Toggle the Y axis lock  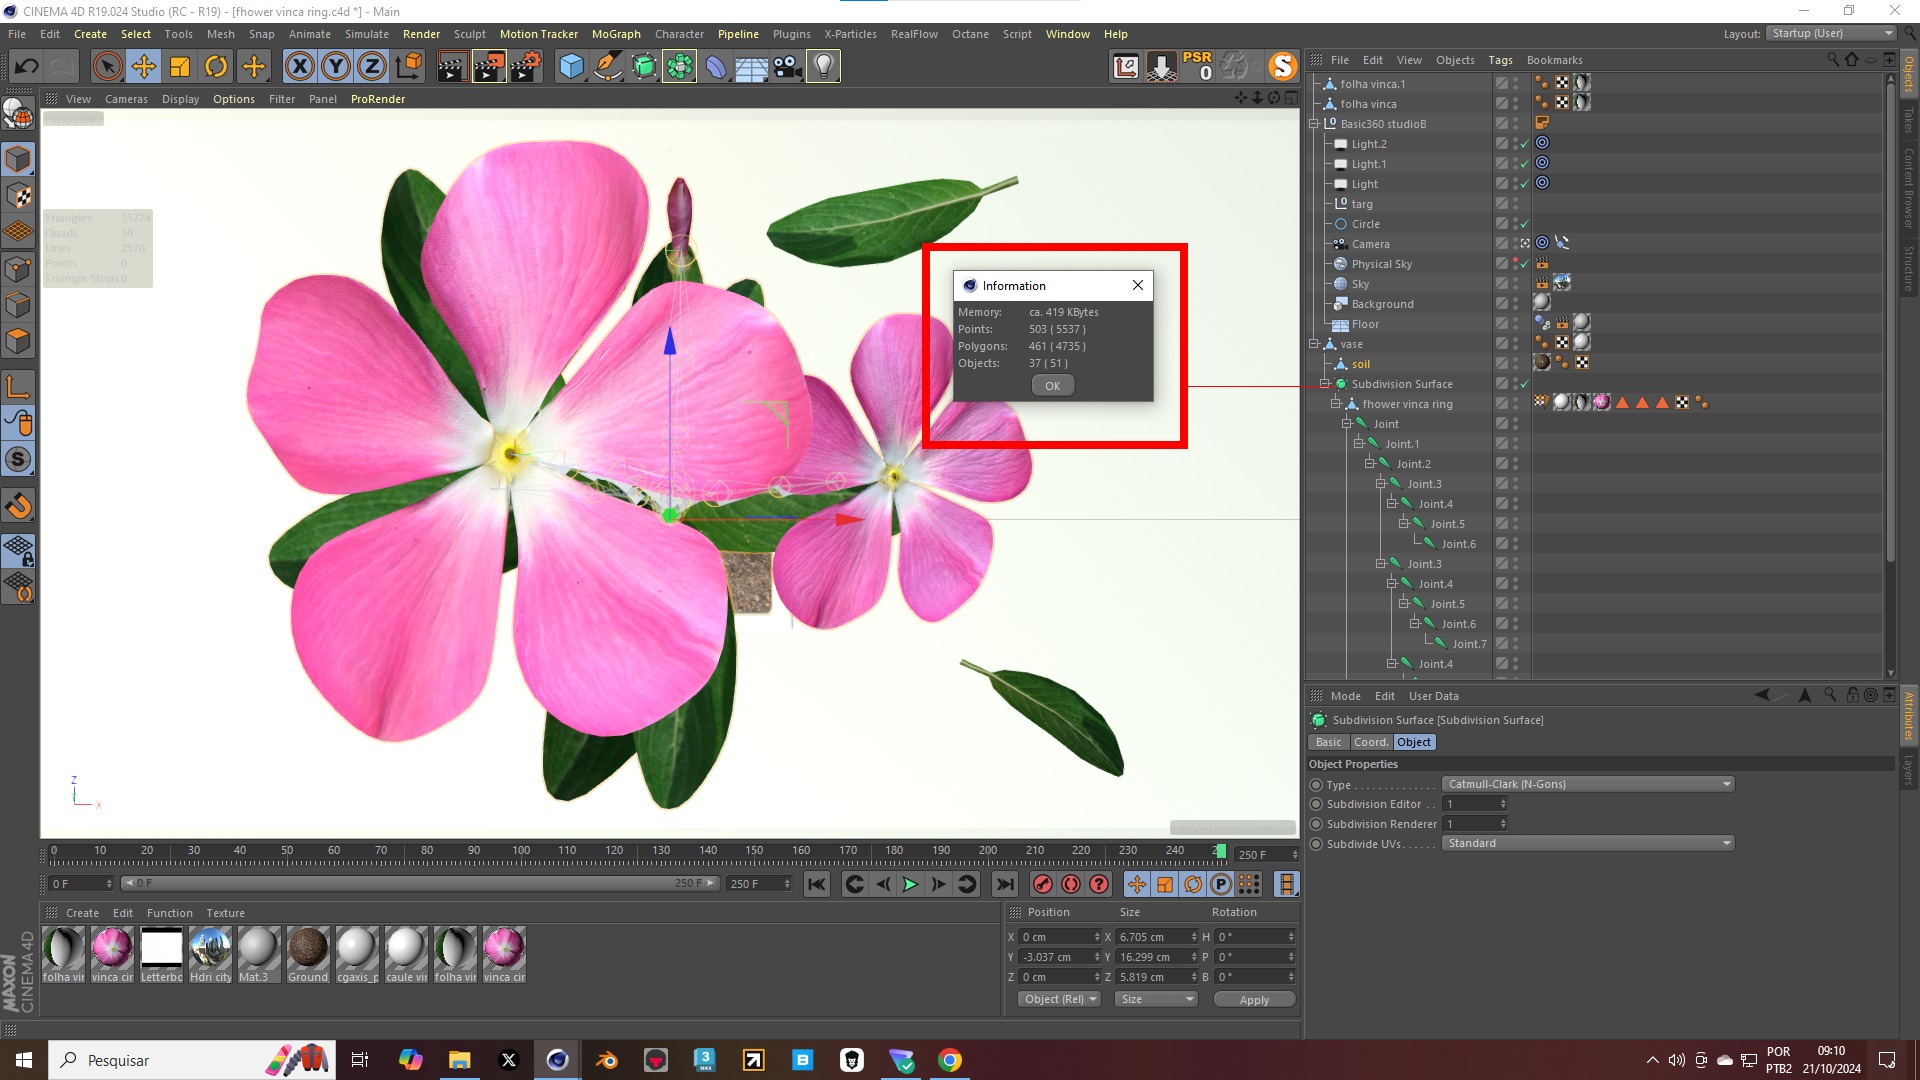(336, 67)
